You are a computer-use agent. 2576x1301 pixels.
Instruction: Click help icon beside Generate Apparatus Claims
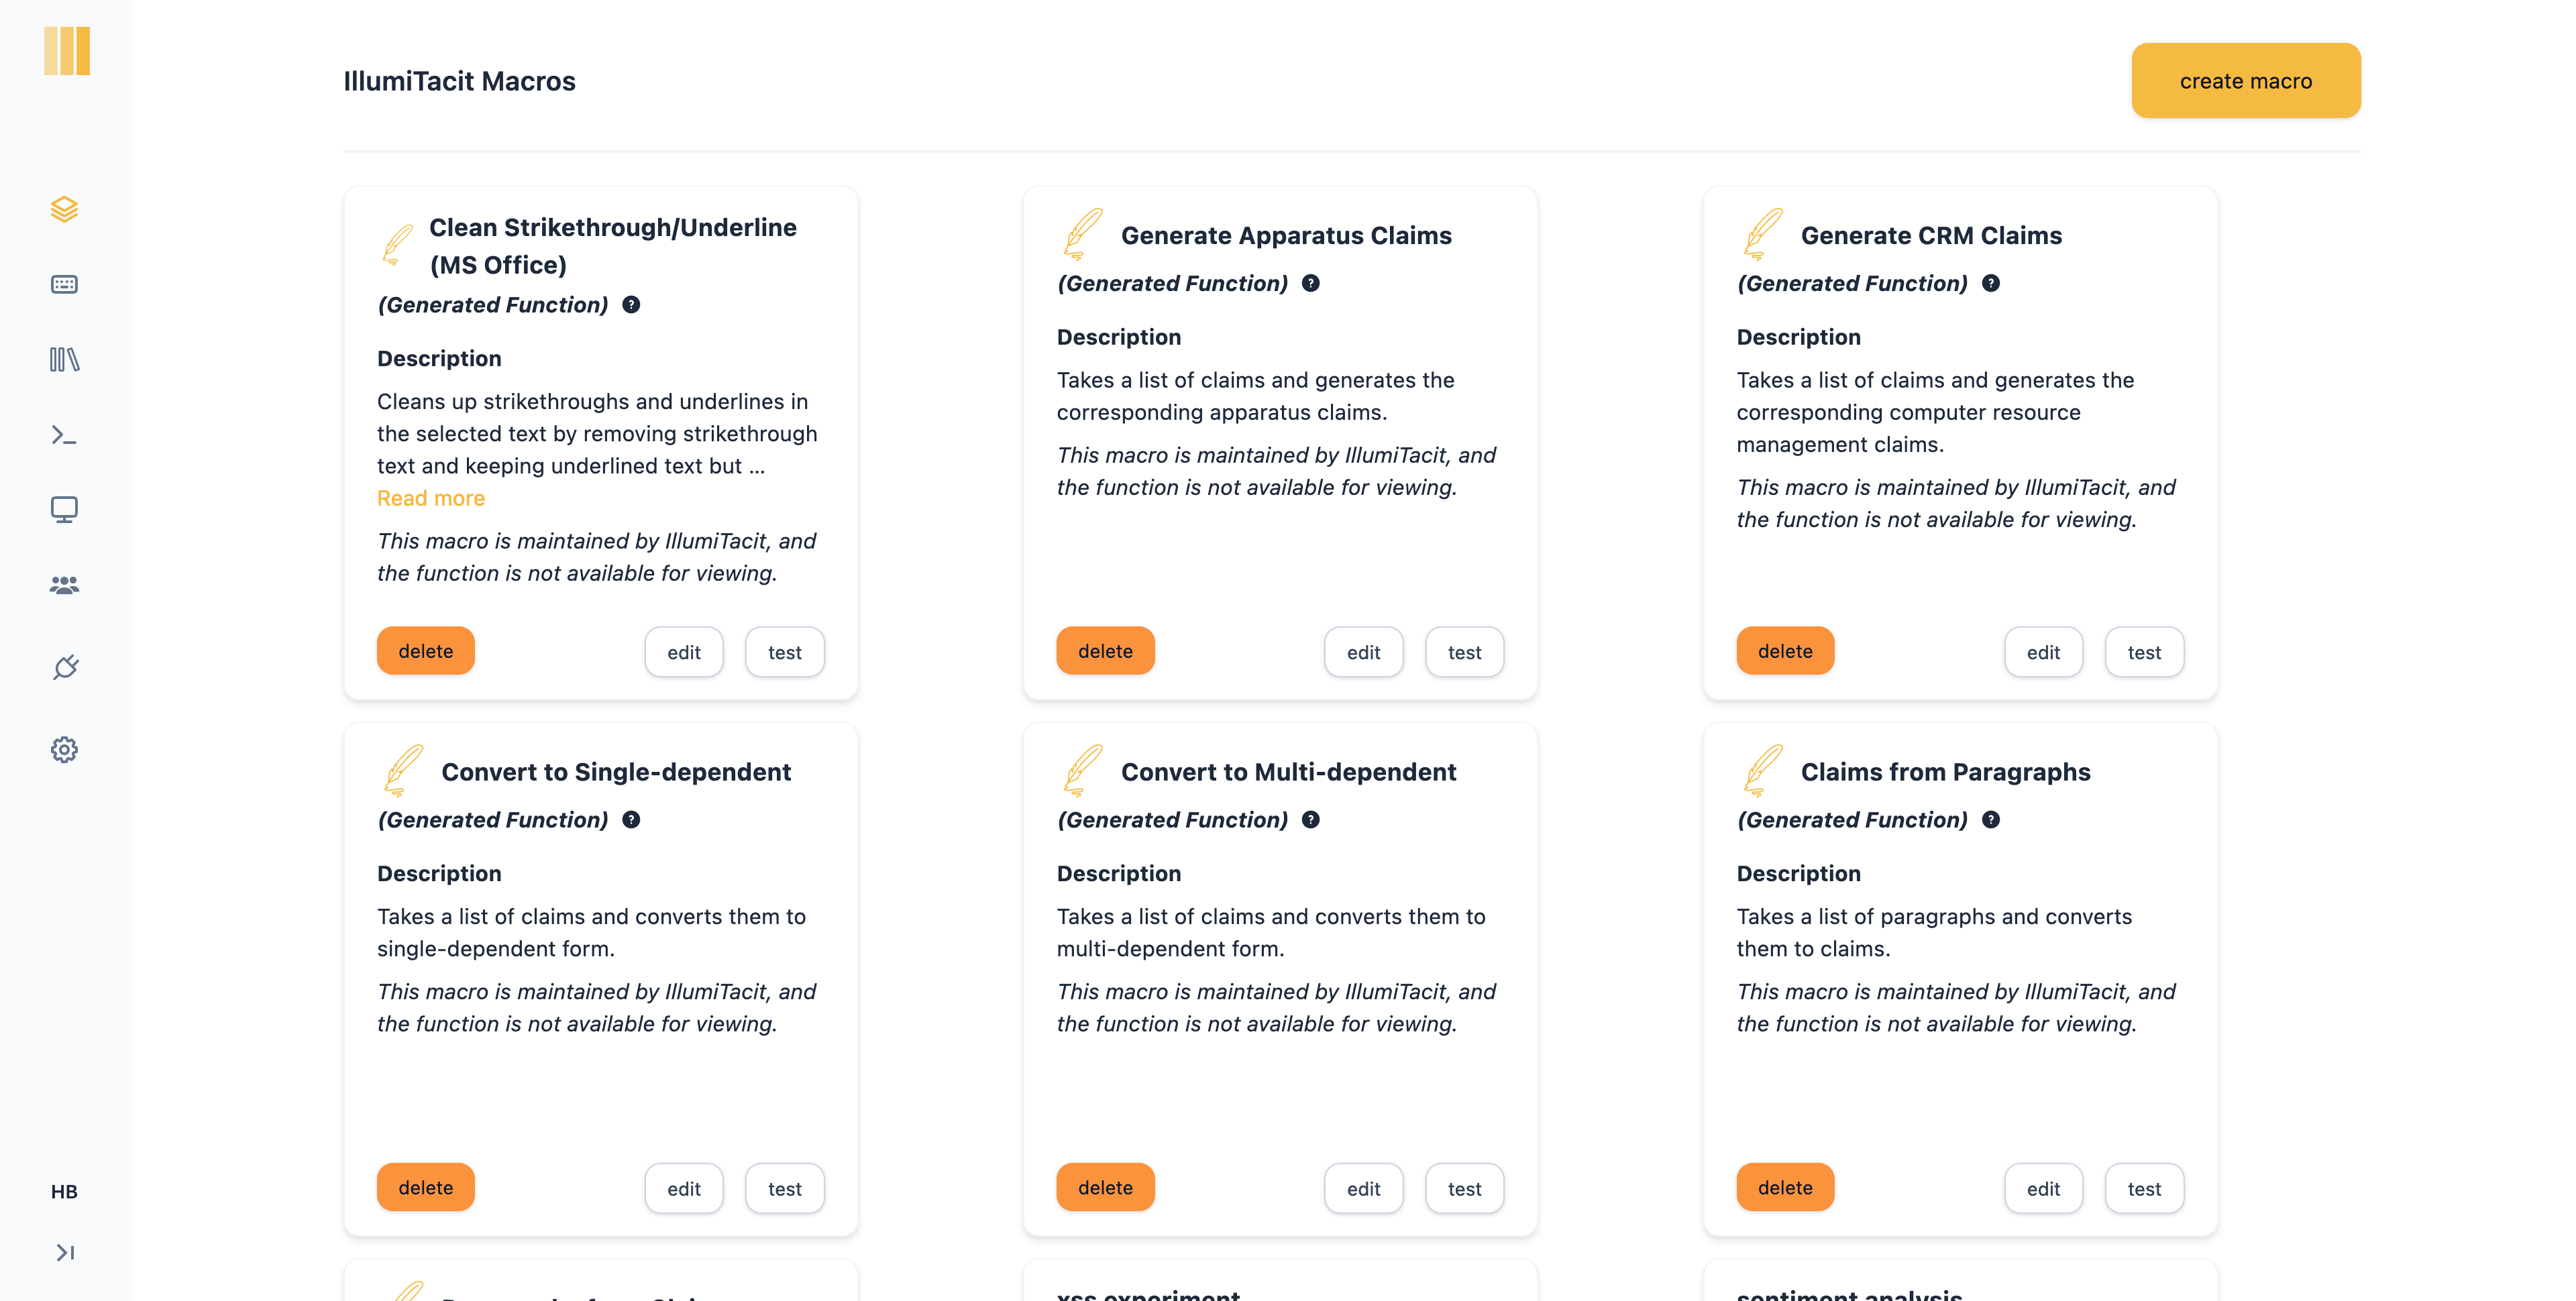[x=1310, y=284]
